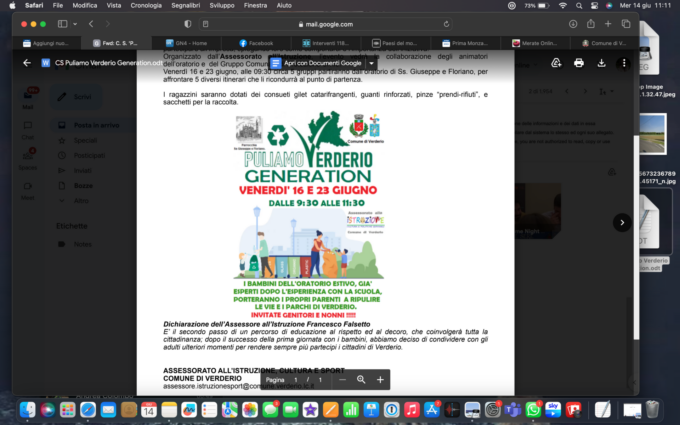Viewport: 680px width, 425px height.
Task: Open the Sviluppo menu
Action: [222, 5]
